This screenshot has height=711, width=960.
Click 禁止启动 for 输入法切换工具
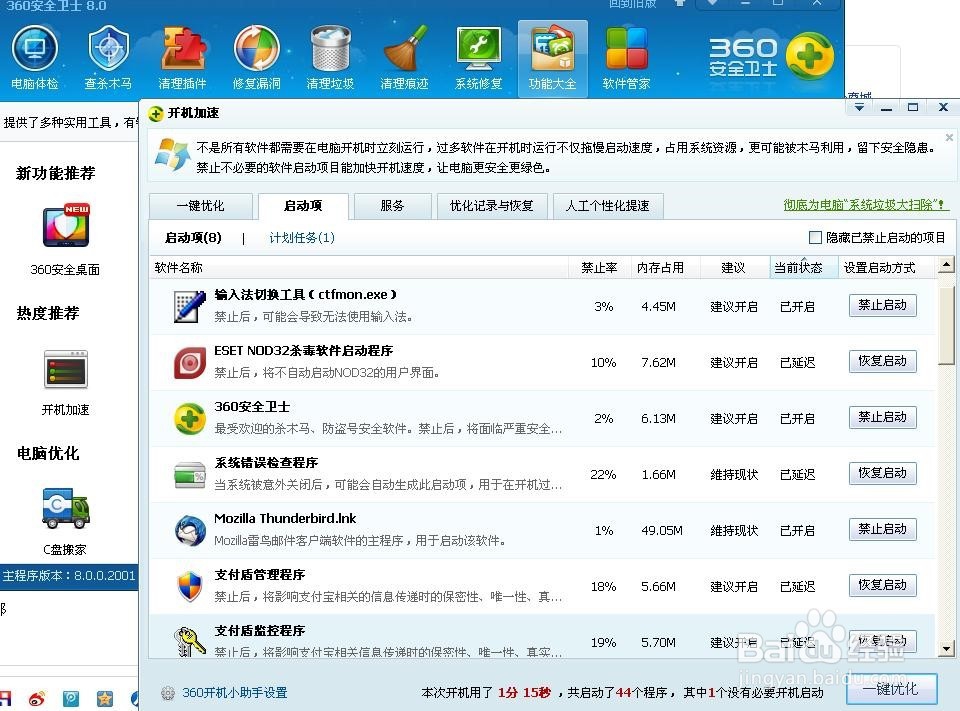882,305
